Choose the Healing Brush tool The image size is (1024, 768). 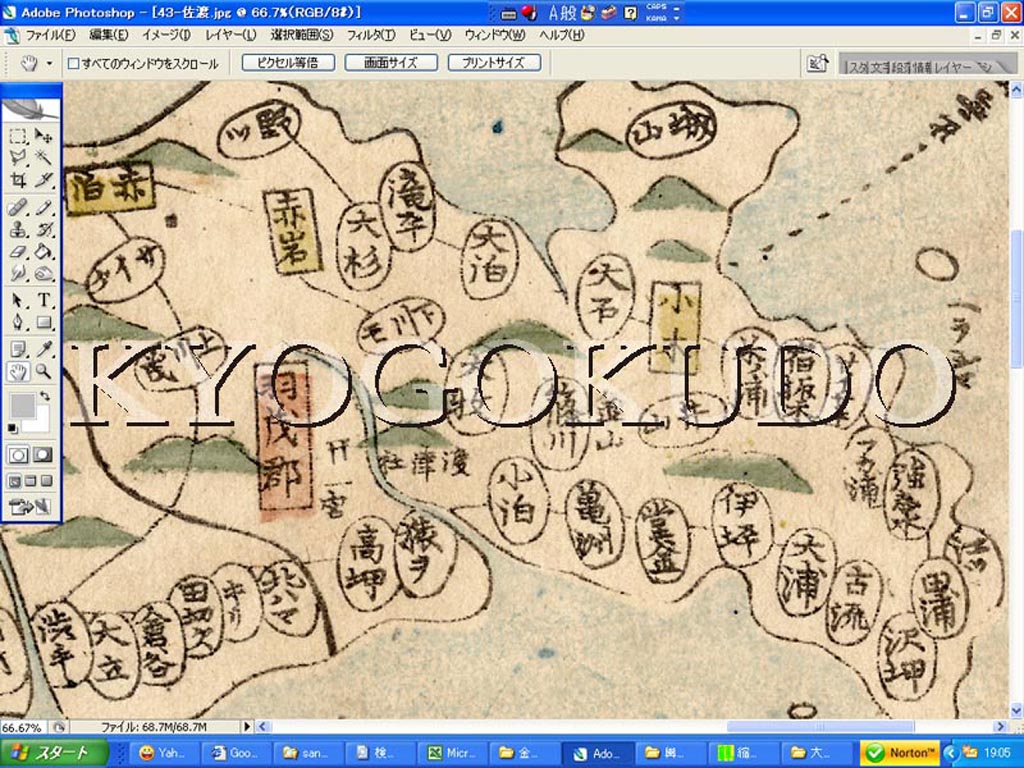pyautogui.click(x=18, y=208)
